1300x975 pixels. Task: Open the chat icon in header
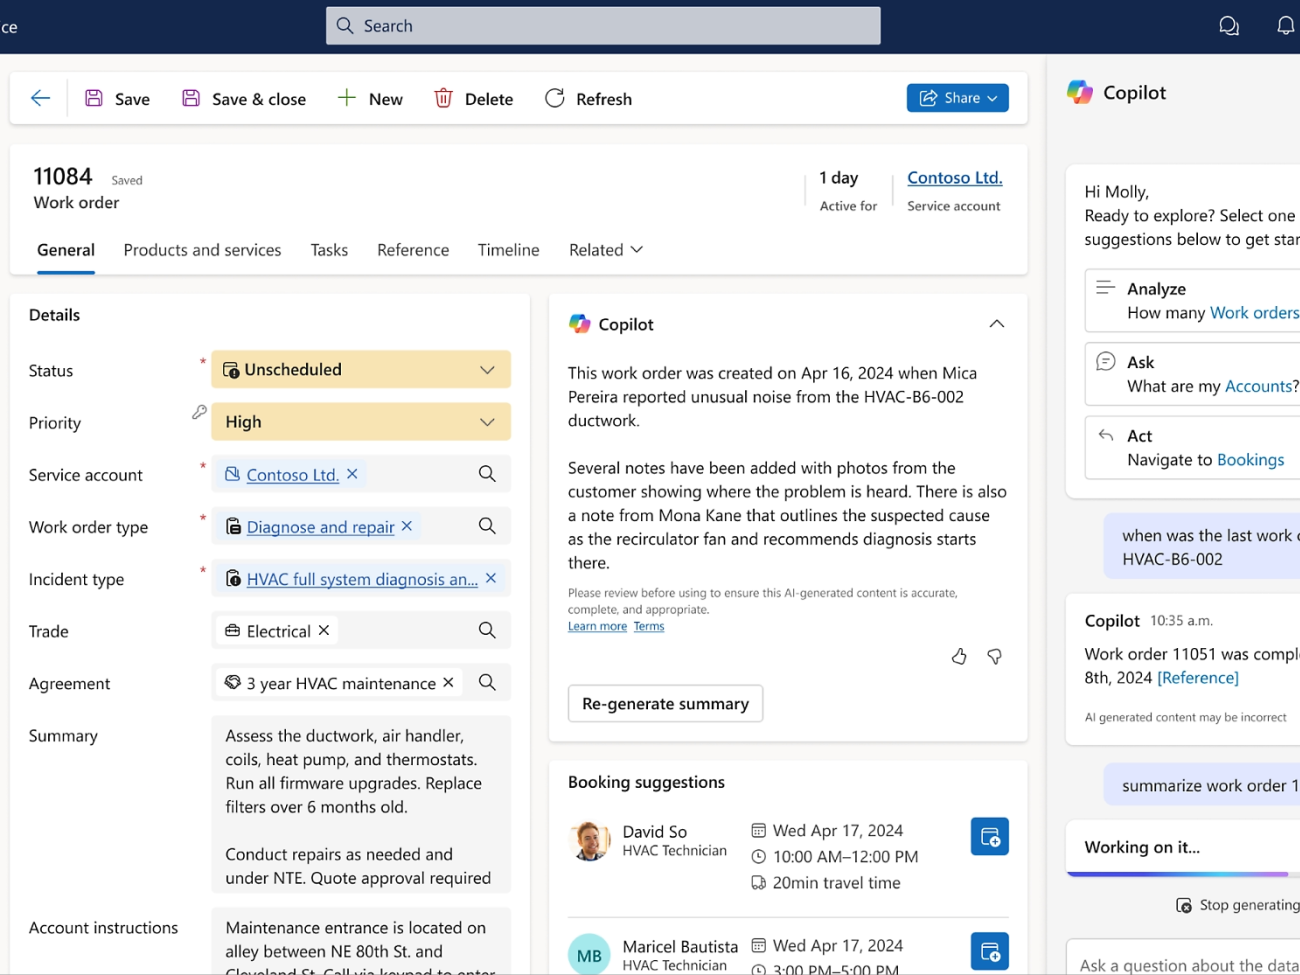1229,26
